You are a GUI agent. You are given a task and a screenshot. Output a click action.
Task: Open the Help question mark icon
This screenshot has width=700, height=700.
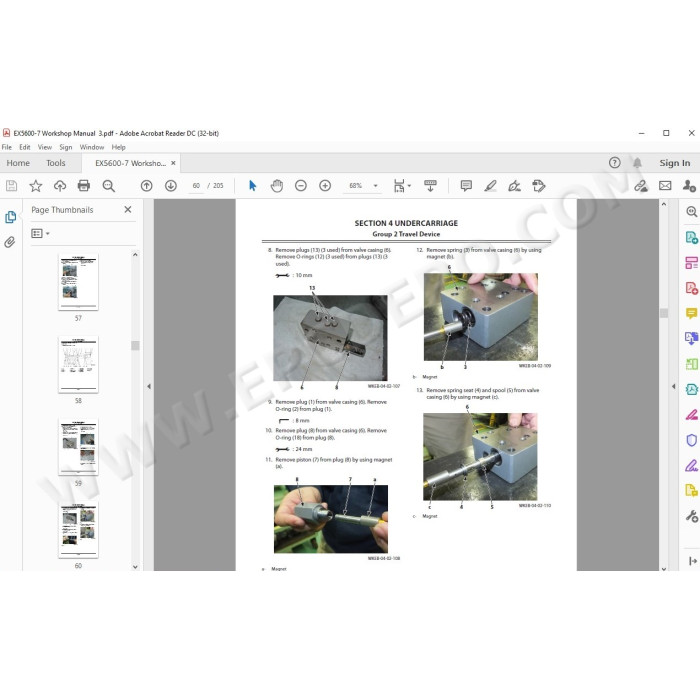pos(615,163)
